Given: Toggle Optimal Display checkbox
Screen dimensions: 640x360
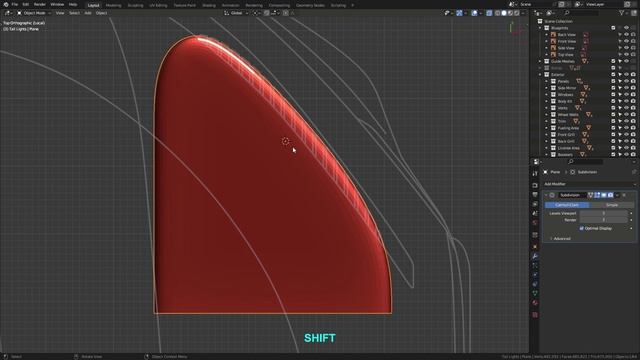Looking at the screenshot, I should pos(582,229).
